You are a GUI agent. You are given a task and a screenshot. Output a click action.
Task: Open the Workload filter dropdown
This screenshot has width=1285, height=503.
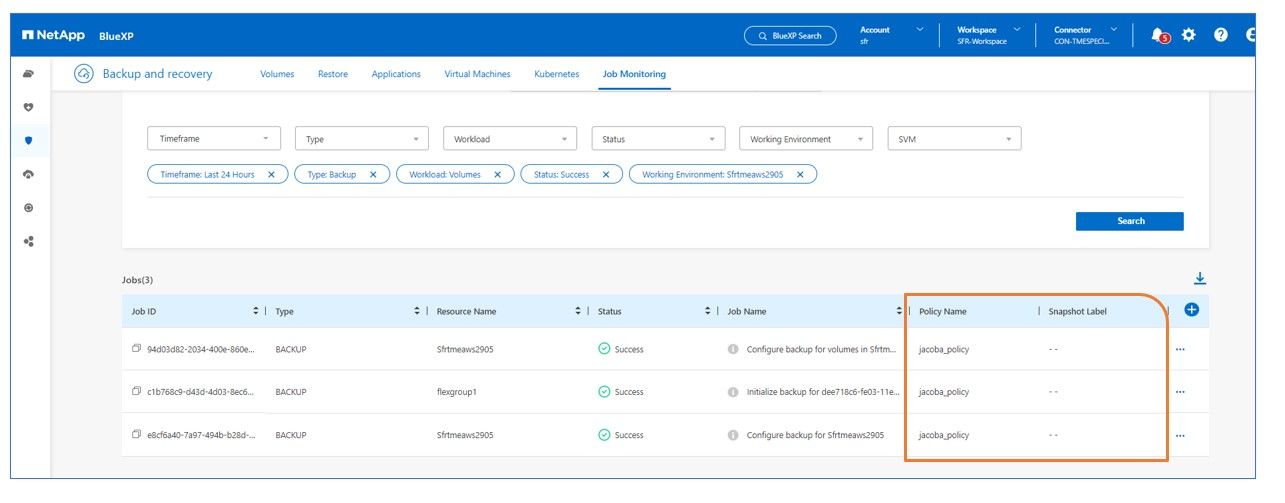pos(510,139)
